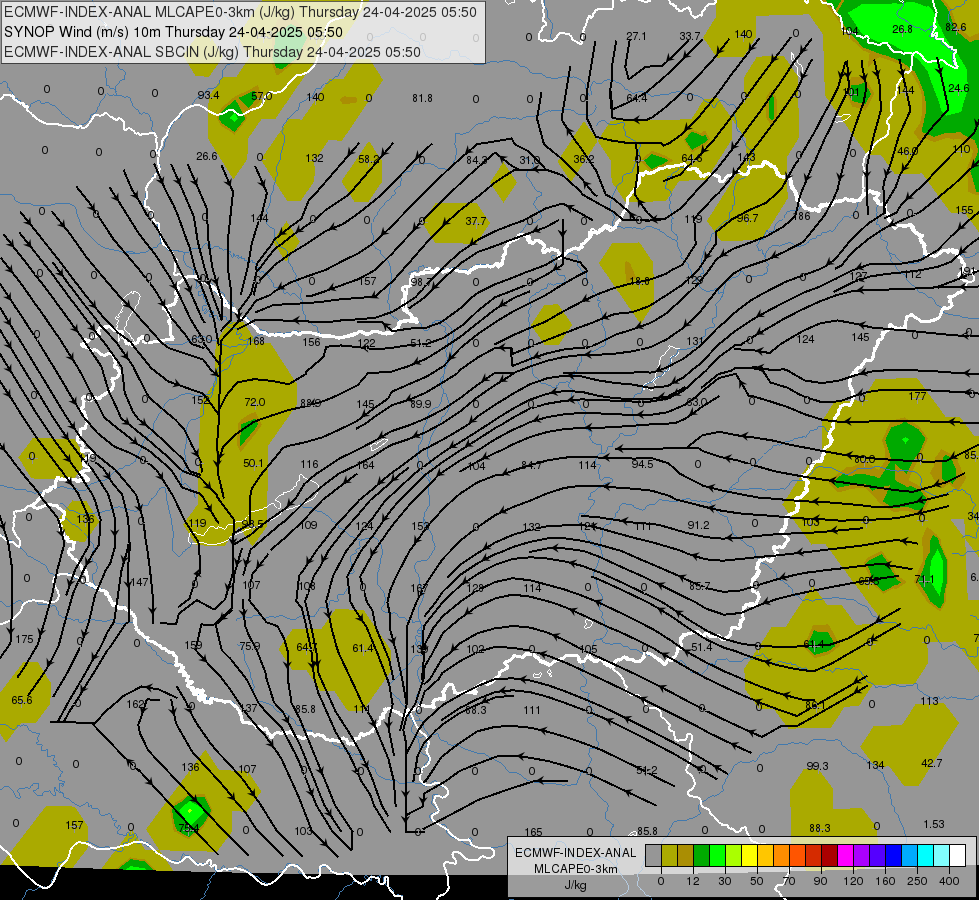Click the map value 186
This screenshot has width=979, height=900.
tap(801, 216)
